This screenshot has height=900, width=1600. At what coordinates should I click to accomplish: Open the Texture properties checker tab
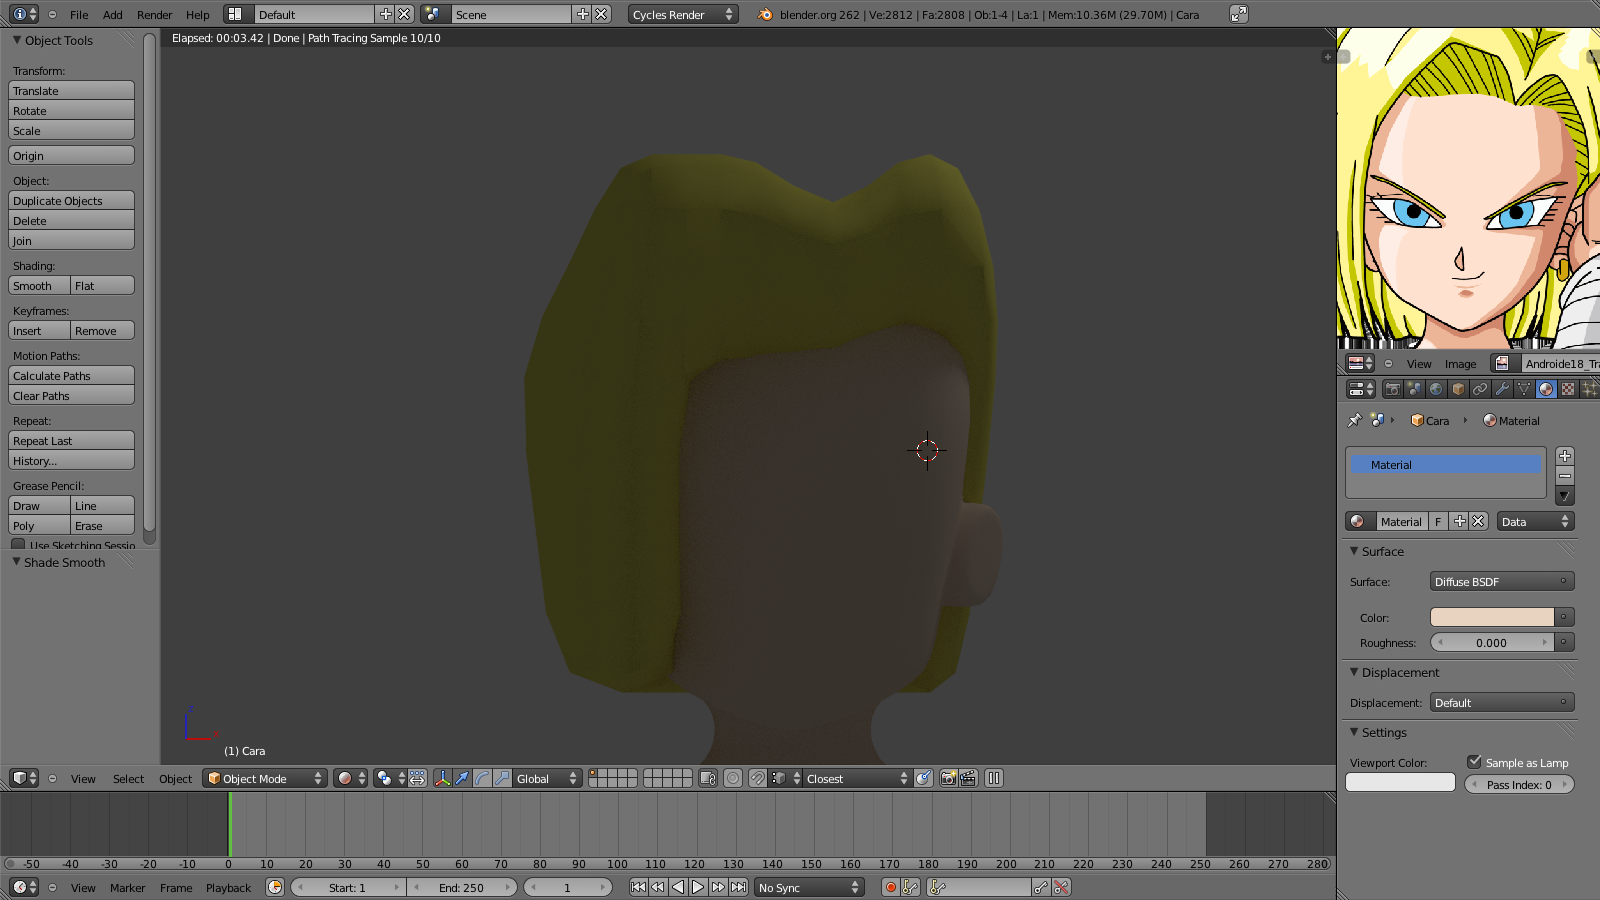1568,389
